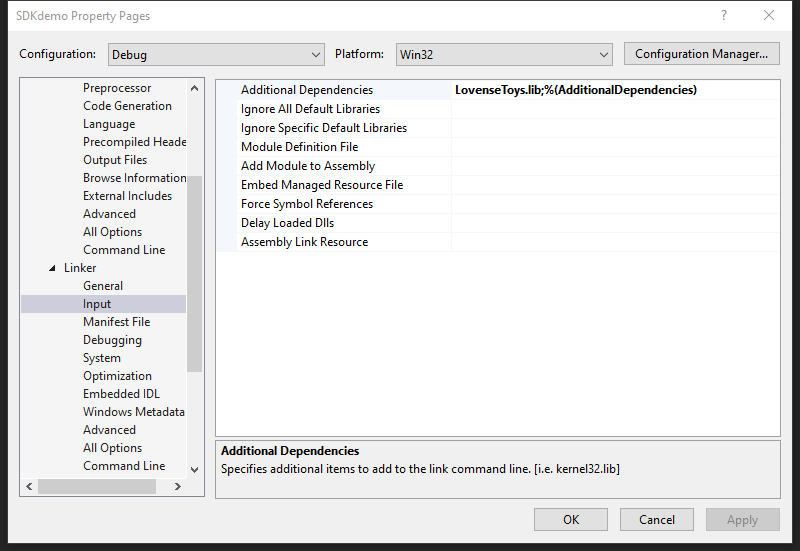Open the Embedded IDL page
800x551 pixels.
pyautogui.click(x=121, y=394)
